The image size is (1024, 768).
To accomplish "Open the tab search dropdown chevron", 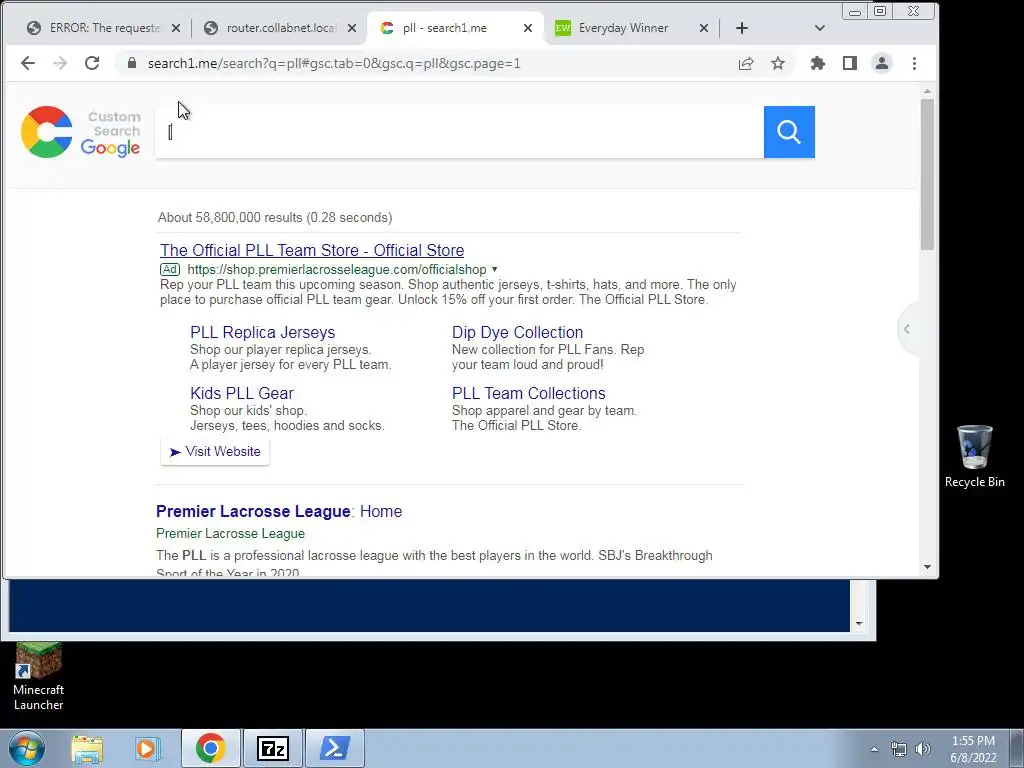I will pyautogui.click(x=820, y=28).
